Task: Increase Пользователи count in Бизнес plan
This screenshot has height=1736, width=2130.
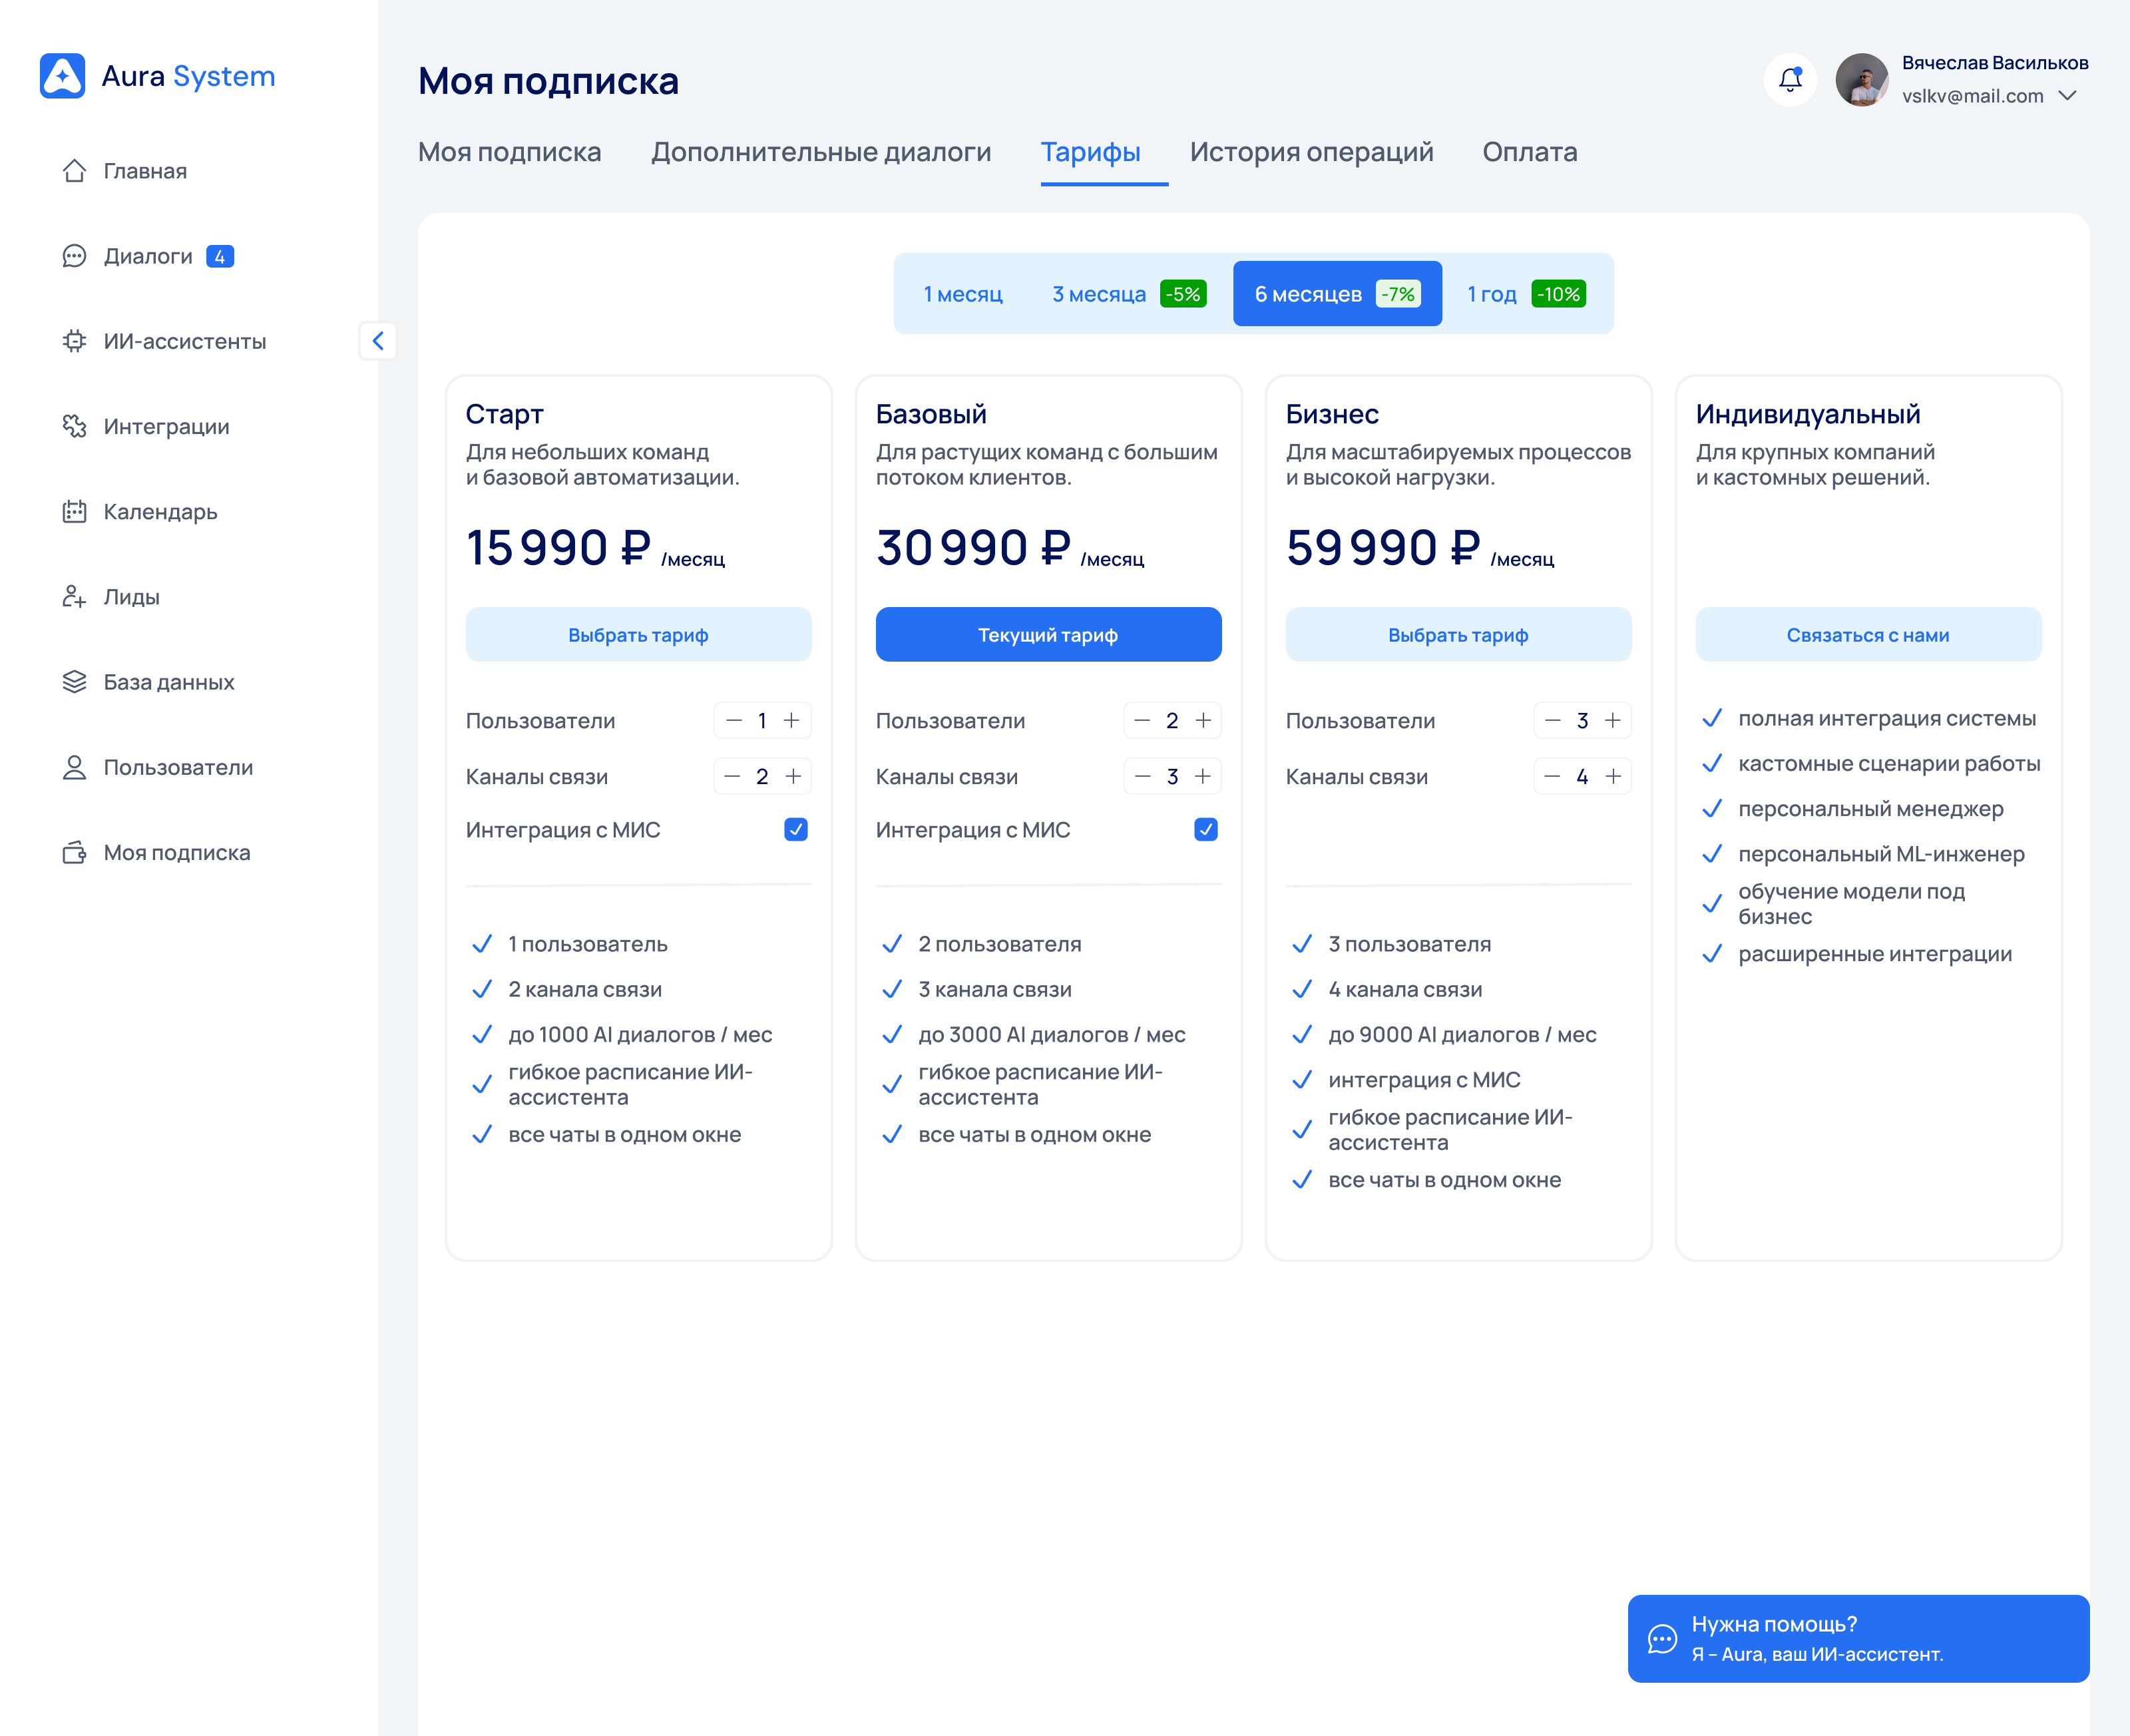Action: coord(1613,720)
